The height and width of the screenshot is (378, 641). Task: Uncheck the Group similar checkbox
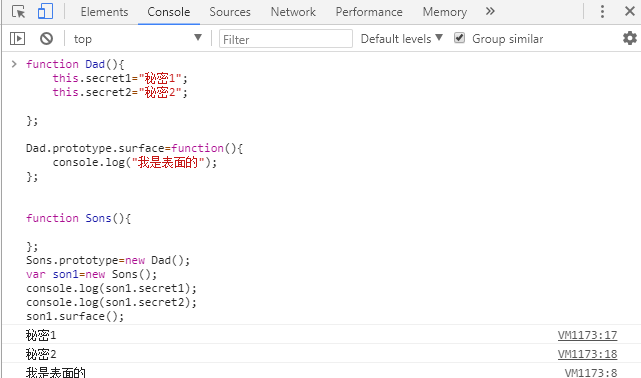[x=459, y=38]
